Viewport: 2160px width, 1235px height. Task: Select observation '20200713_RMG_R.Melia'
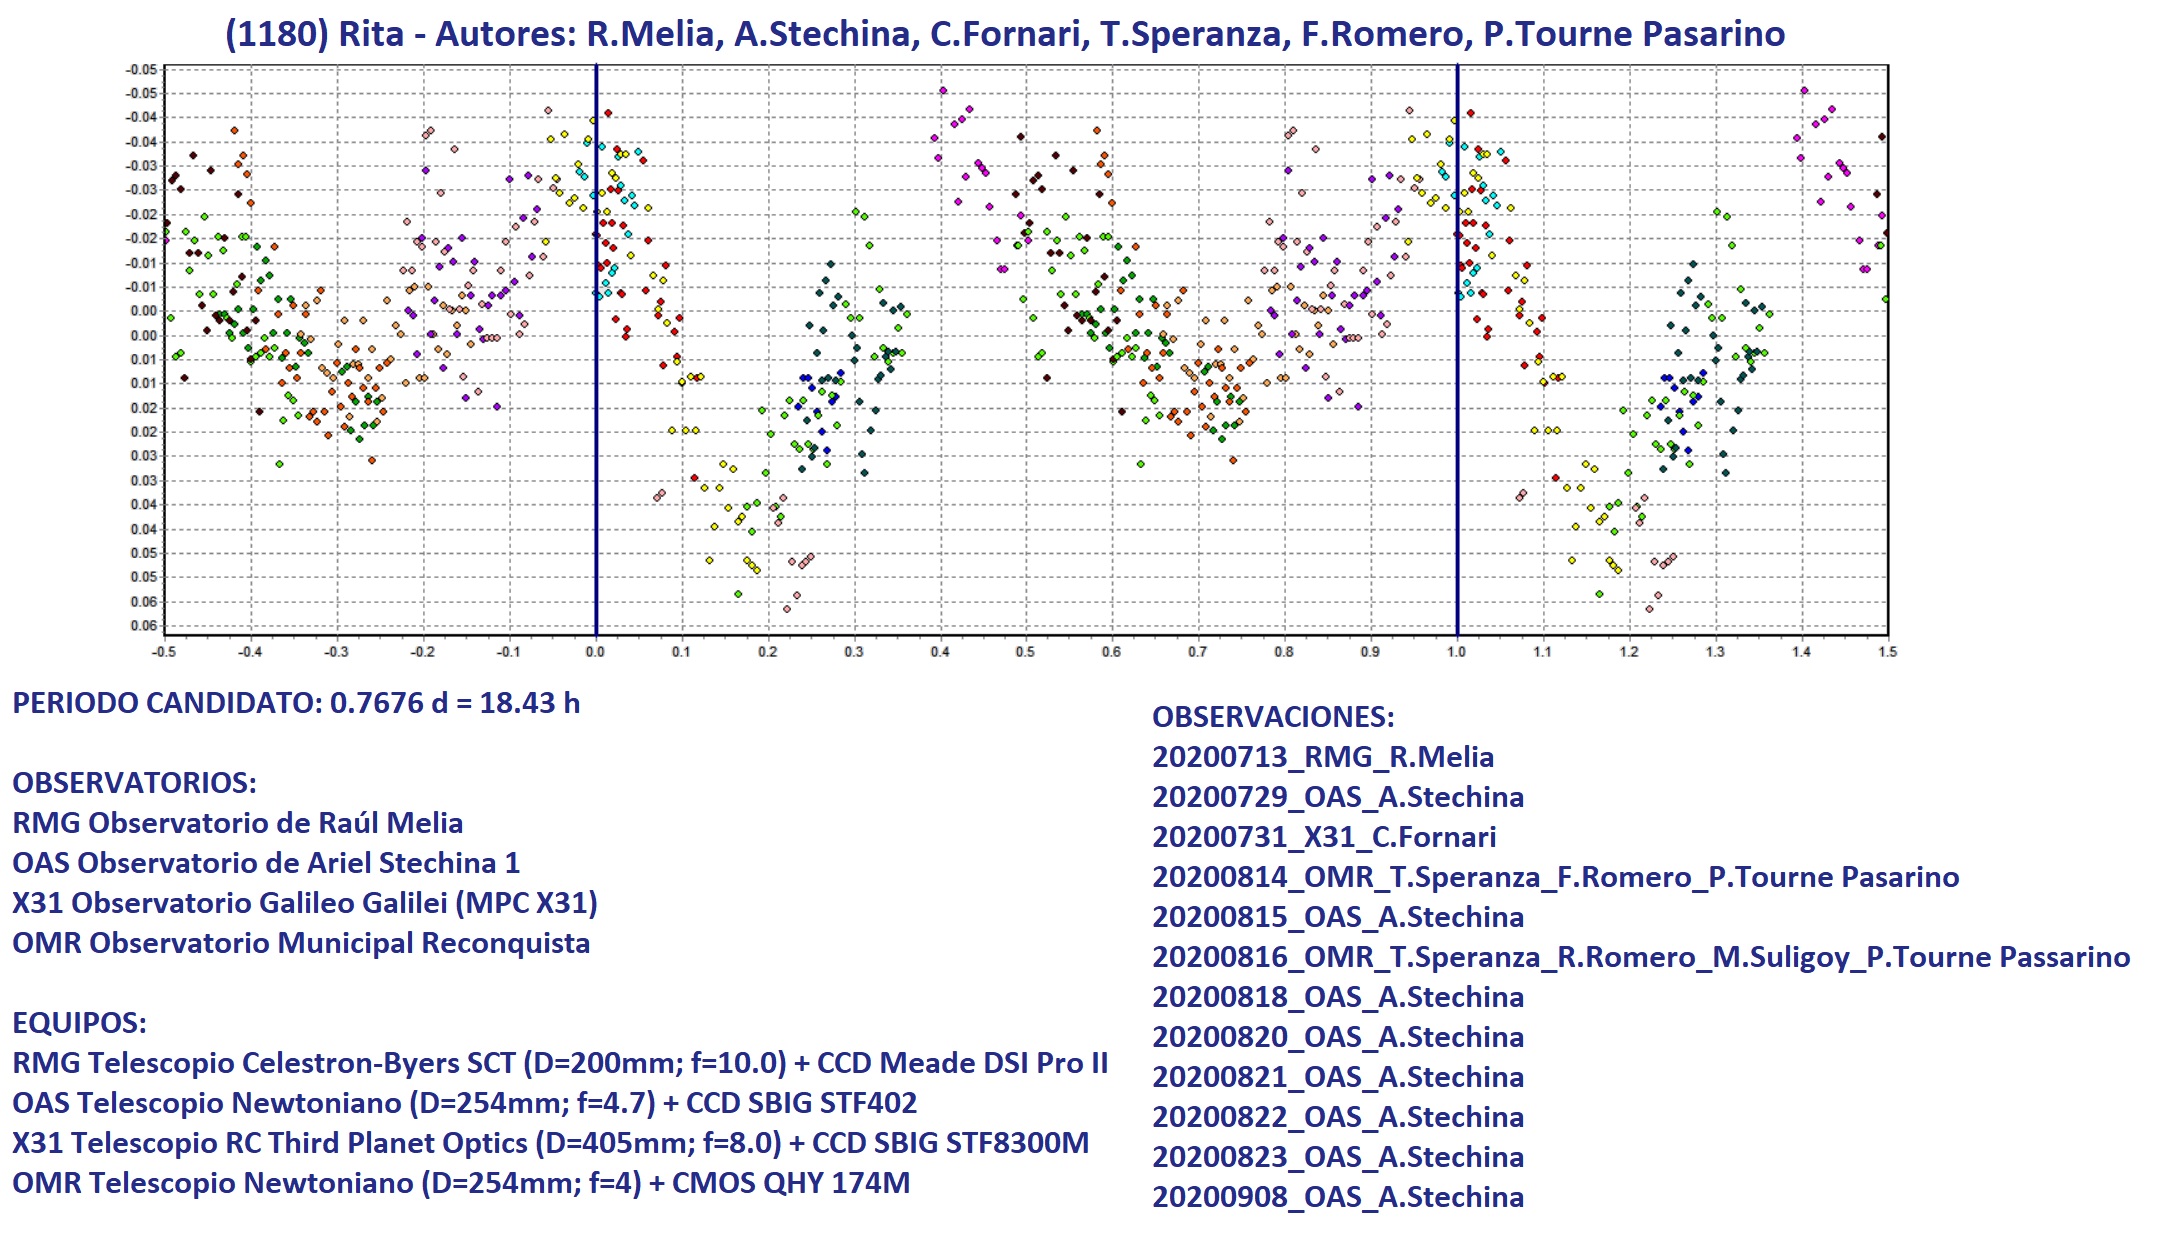pyautogui.click(x=1323, y=757)
